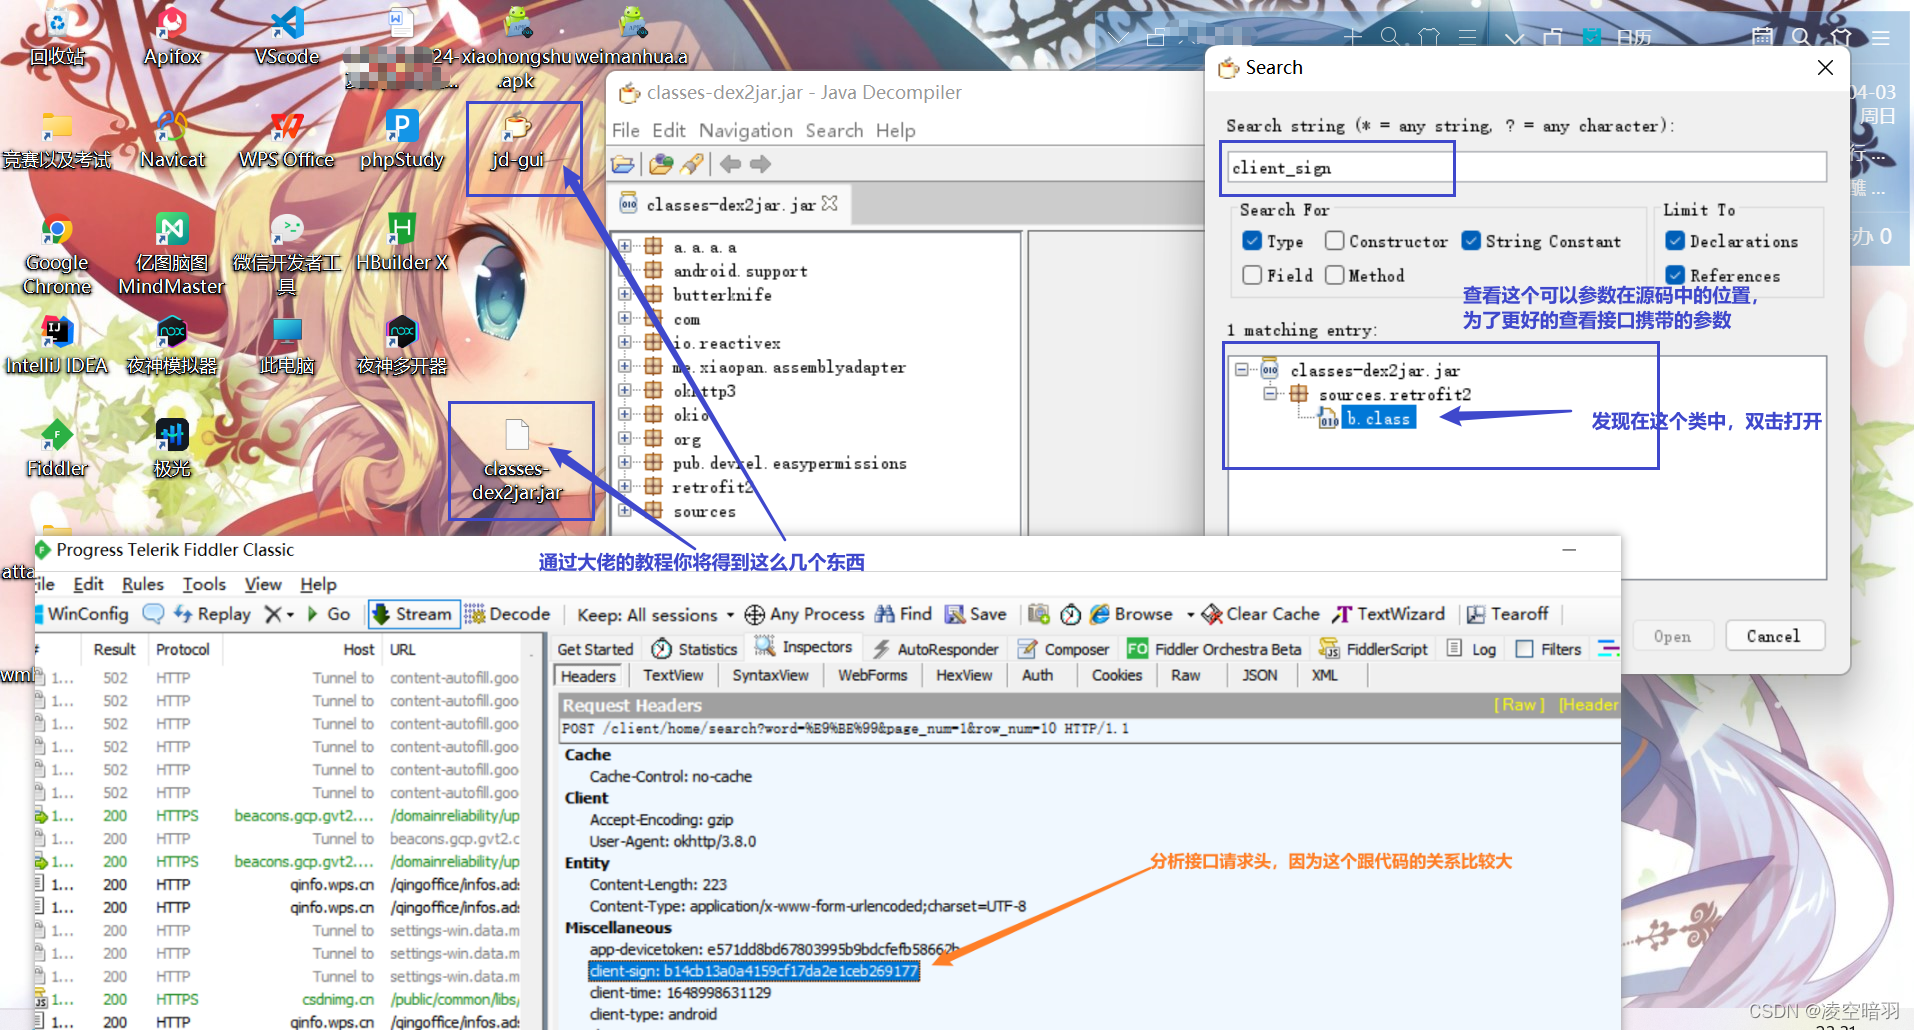The height and width of the screenshot is (1030, 1914).
Task: Click Raw link in Request Headers bar
Action: point(1518,705)
